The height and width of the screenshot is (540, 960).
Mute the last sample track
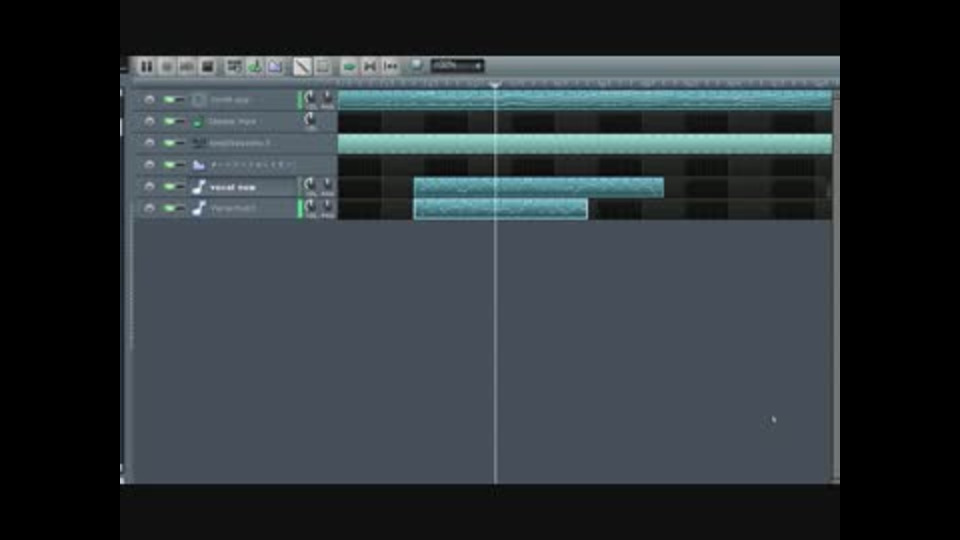pos(169,208)
